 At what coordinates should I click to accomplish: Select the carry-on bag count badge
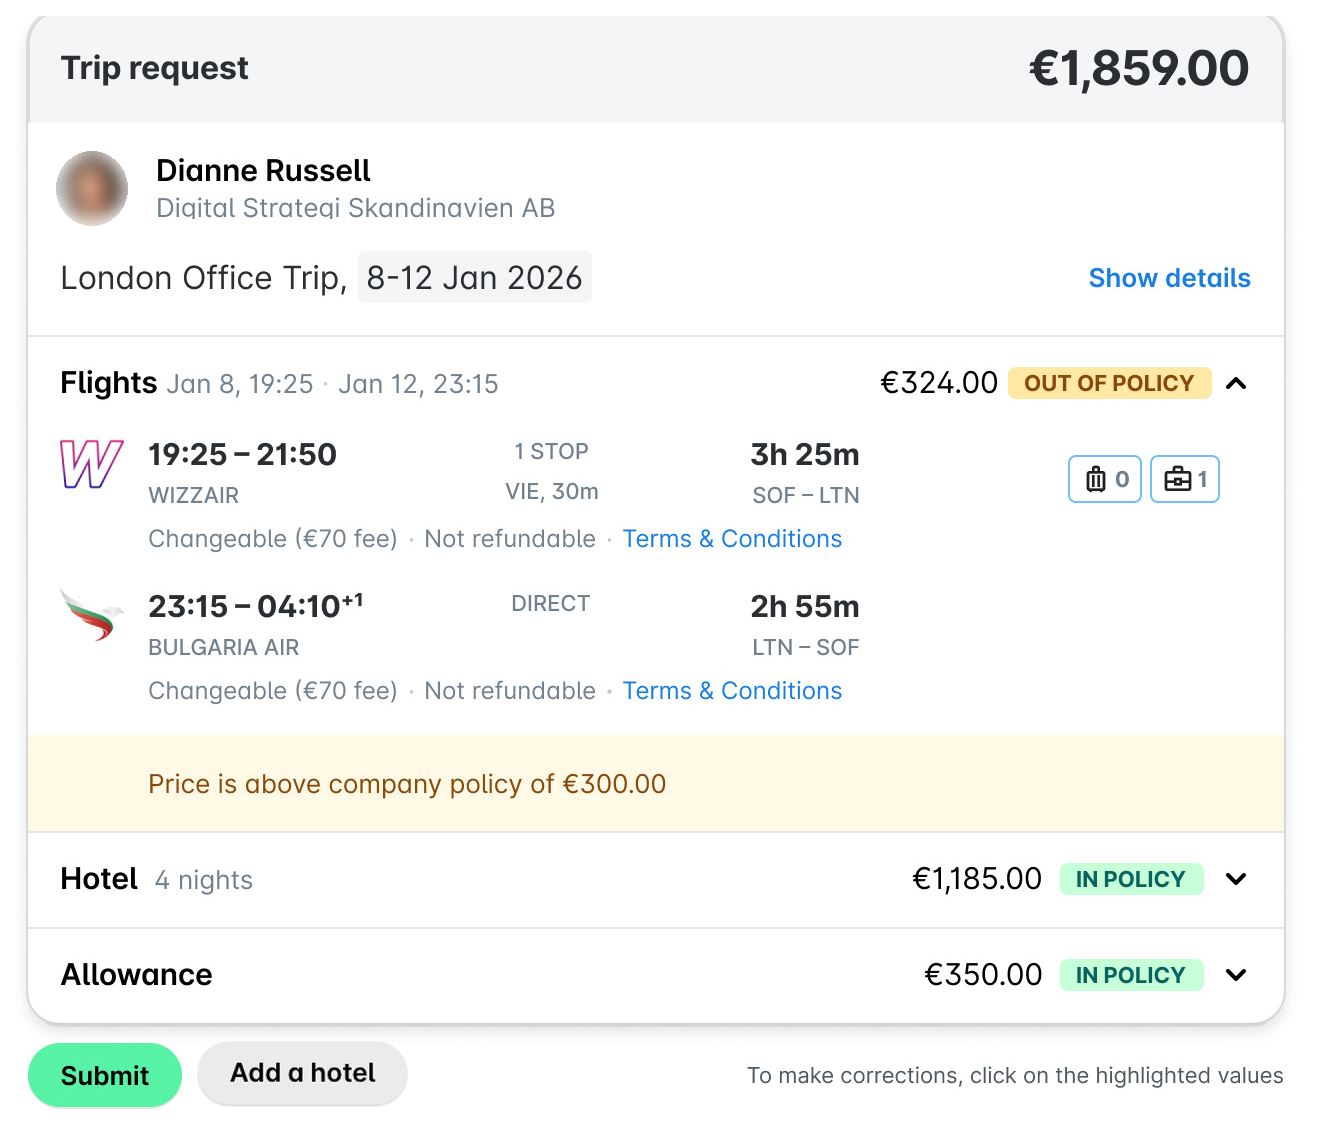point(1185,479)
